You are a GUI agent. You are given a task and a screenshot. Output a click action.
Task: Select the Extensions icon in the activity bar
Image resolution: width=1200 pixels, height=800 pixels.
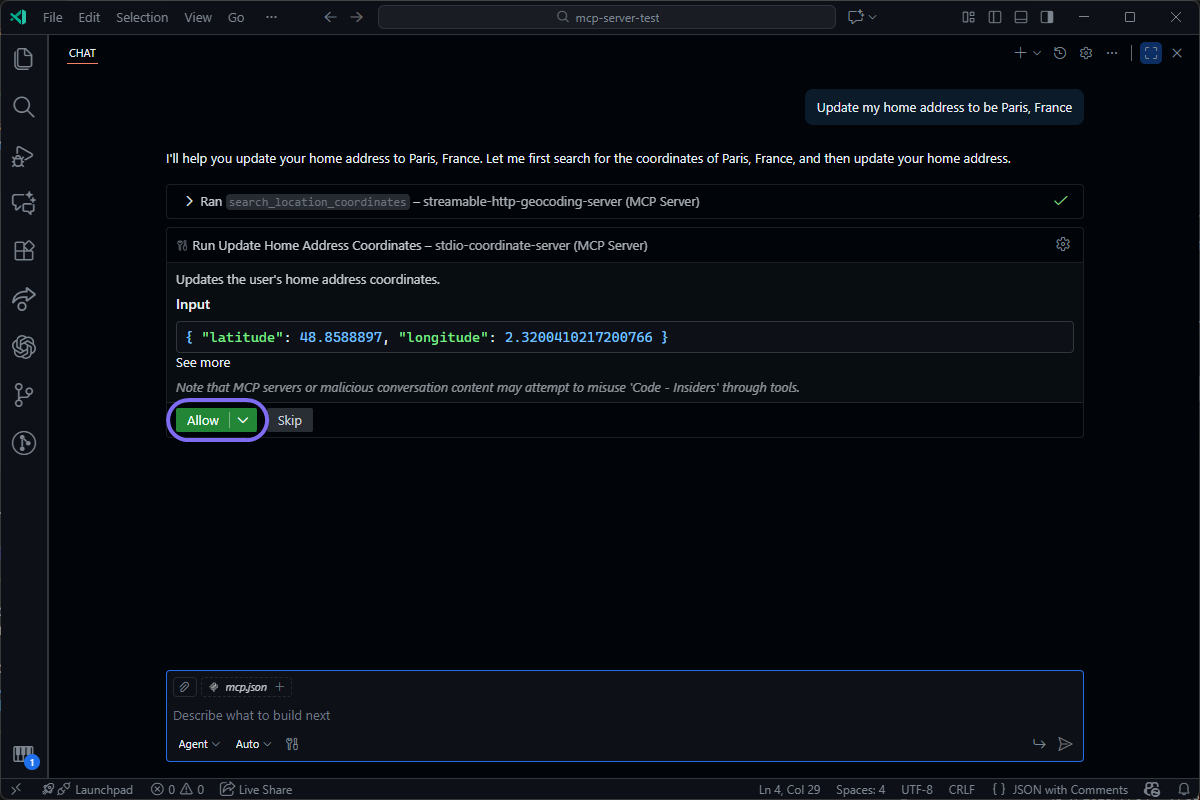[24, 251]
